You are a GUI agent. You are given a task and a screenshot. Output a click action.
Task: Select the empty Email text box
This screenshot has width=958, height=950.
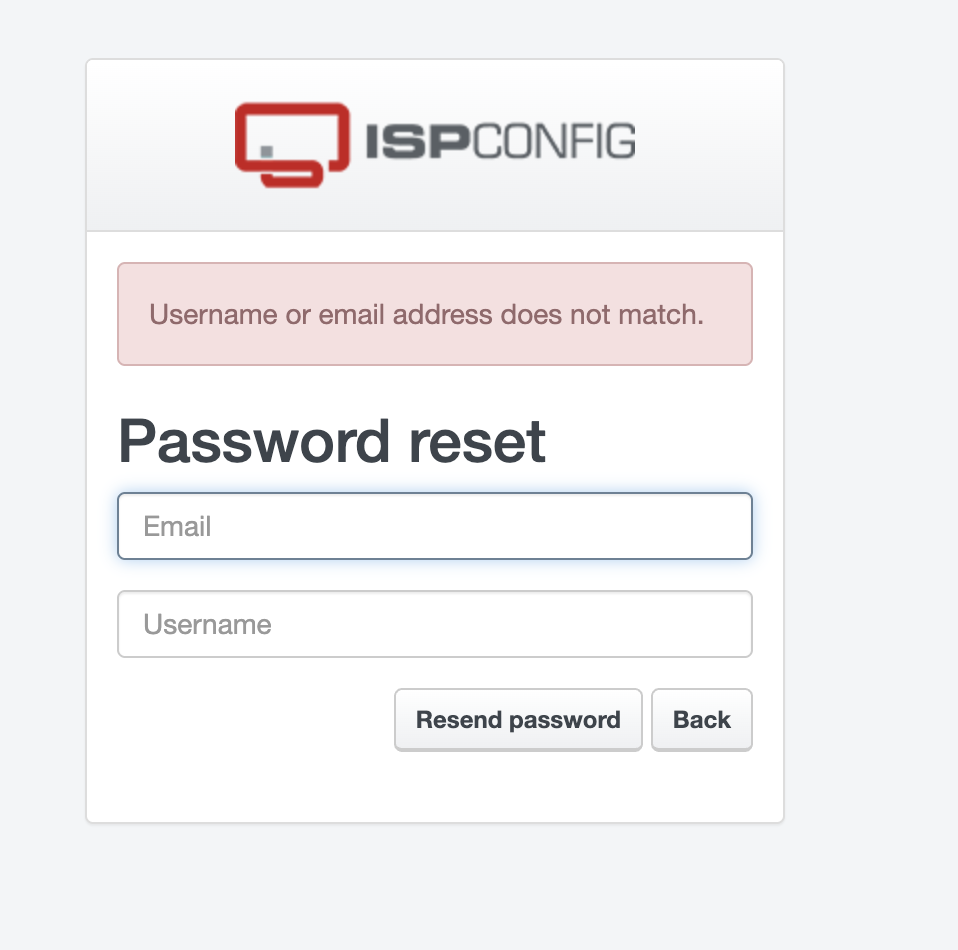click(435, 525)
